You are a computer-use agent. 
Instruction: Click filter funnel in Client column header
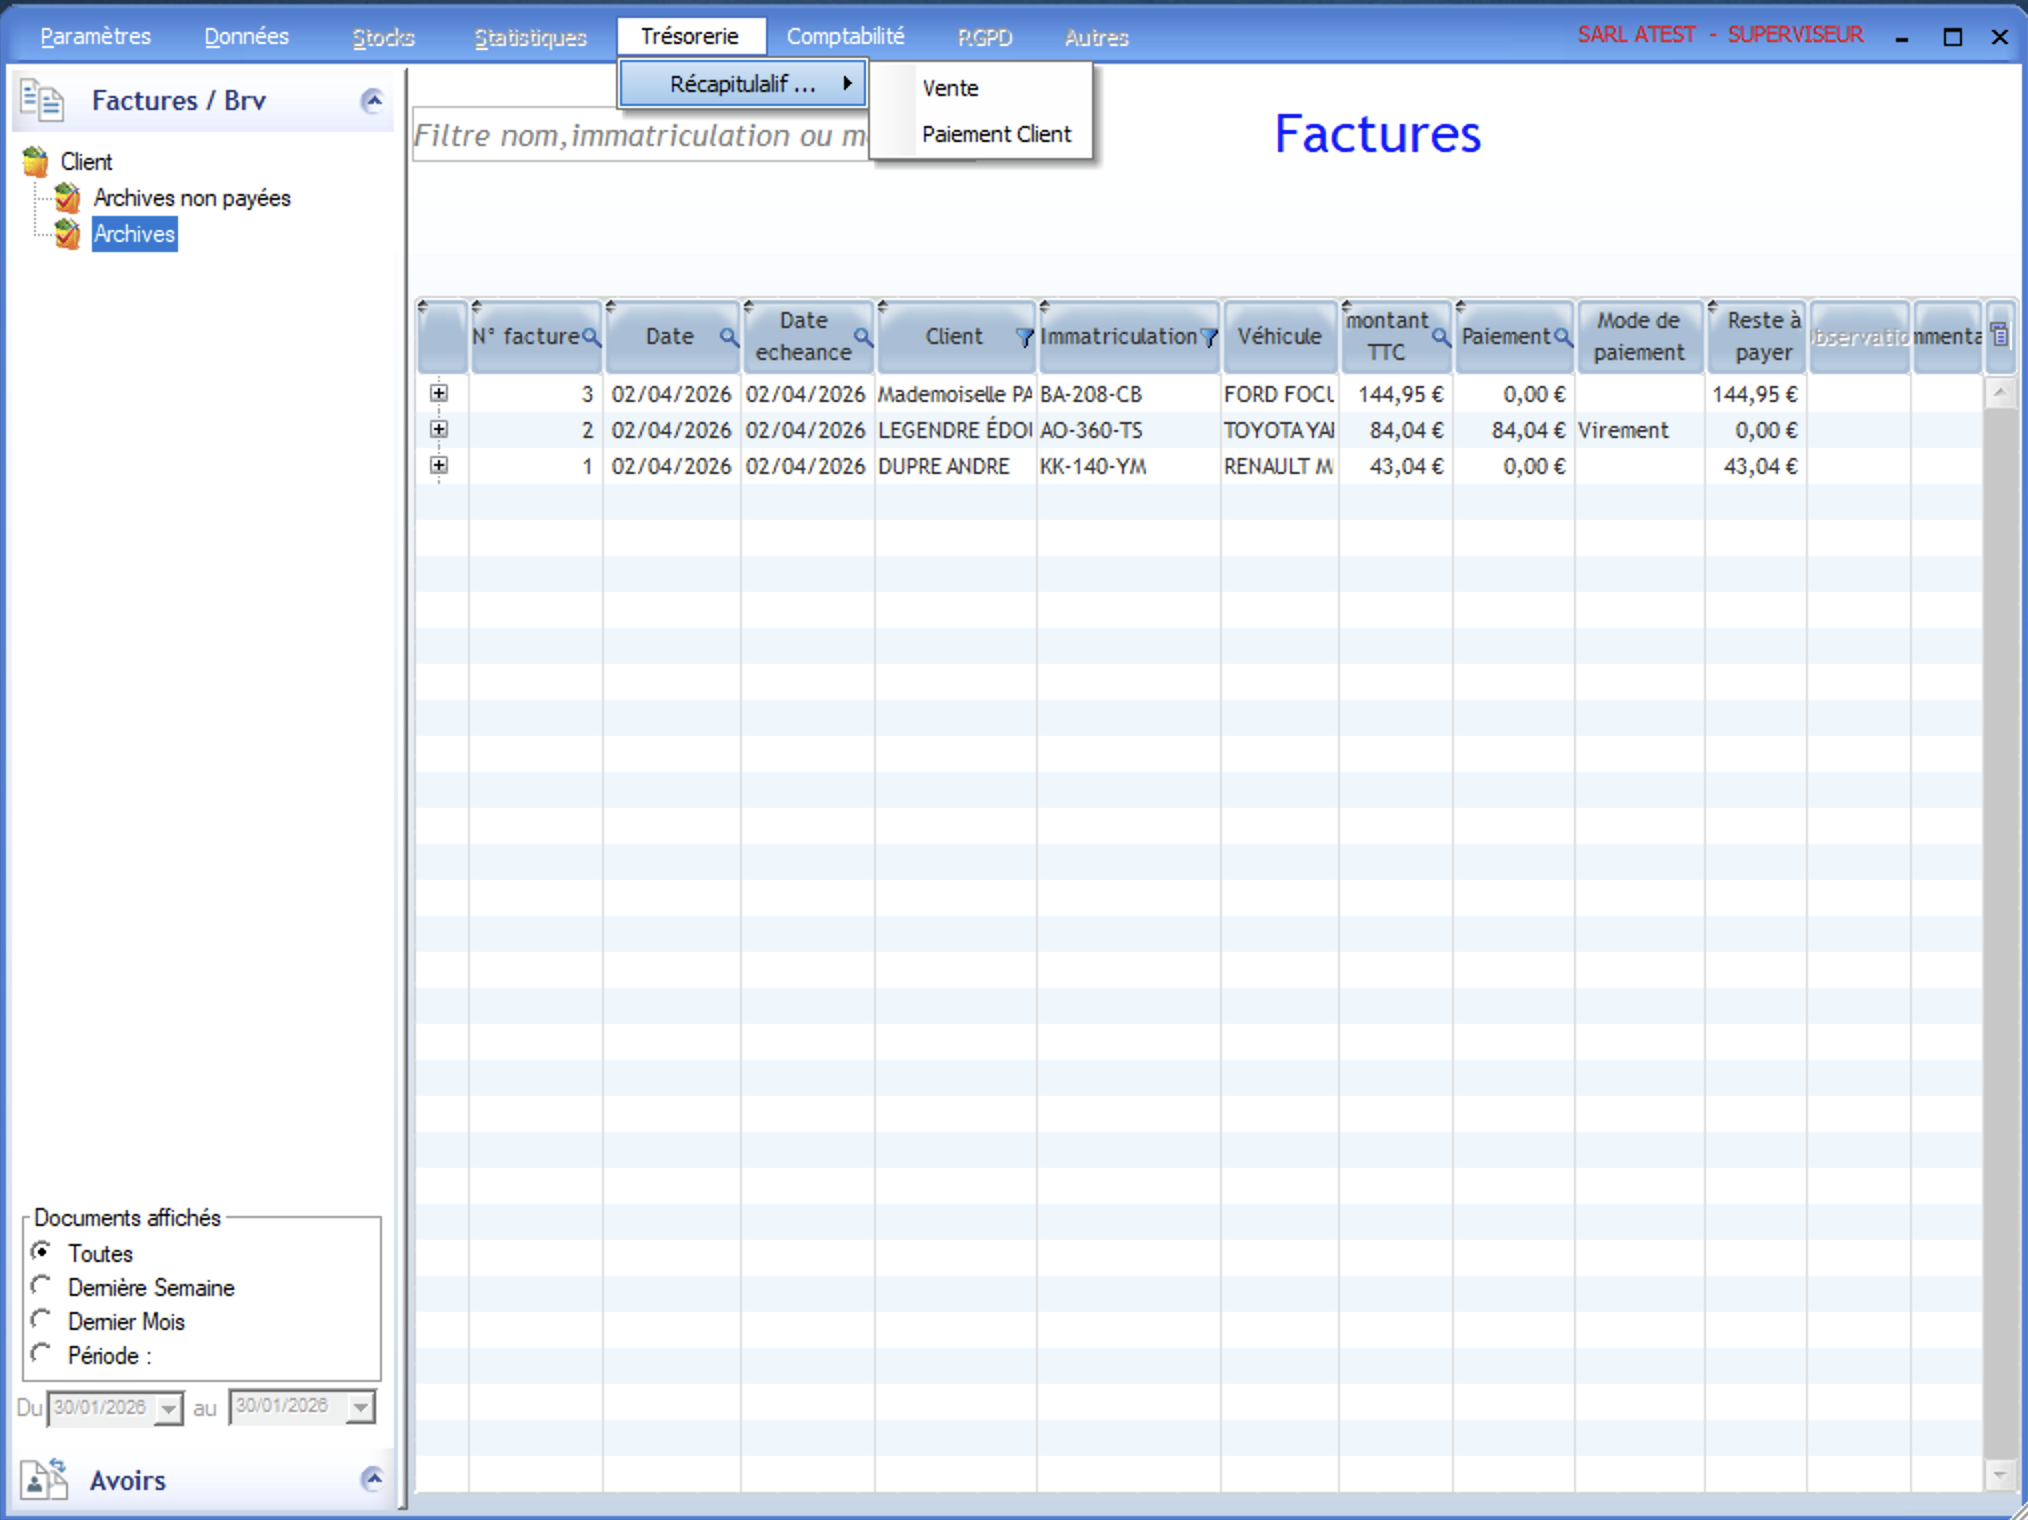(1023, 338)
